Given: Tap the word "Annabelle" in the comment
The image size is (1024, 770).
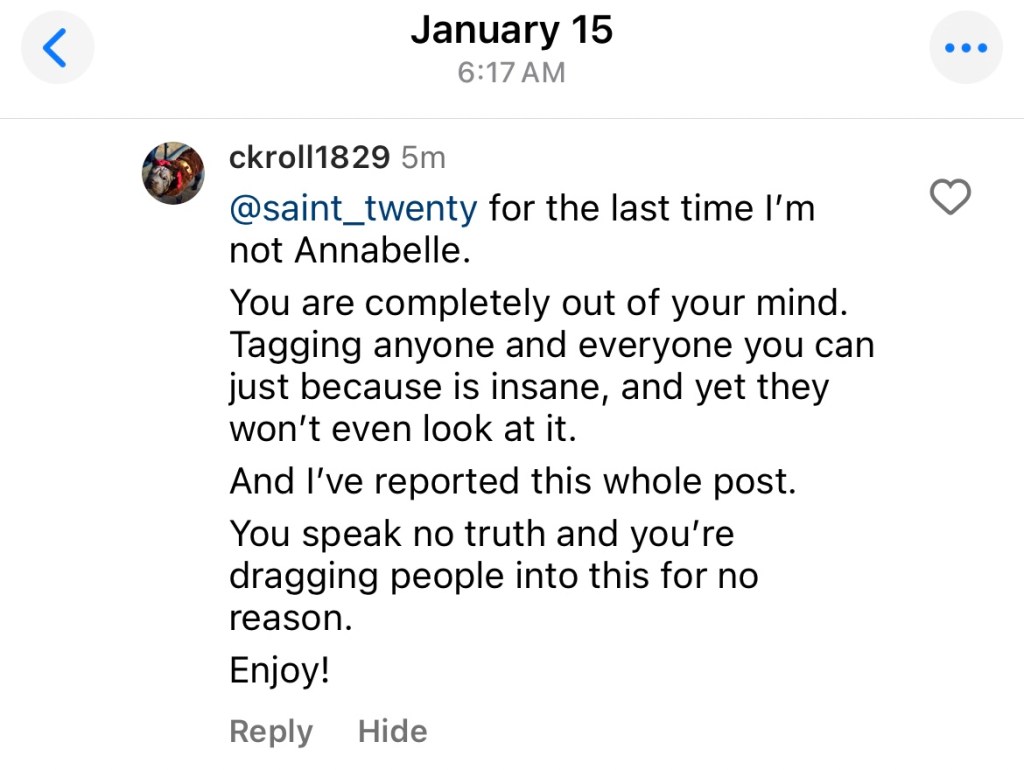Looking at the screenshot, I should (x=379, y=251).
